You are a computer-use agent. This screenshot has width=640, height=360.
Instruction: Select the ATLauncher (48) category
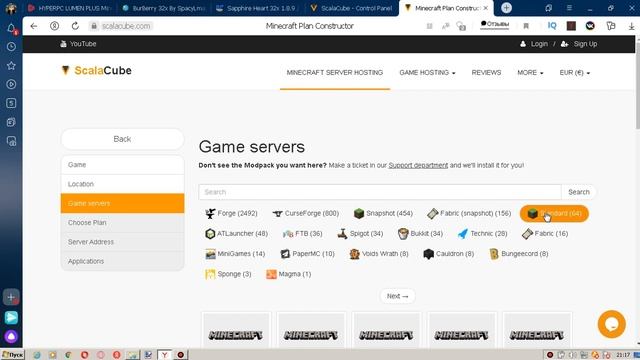(237, 233)
